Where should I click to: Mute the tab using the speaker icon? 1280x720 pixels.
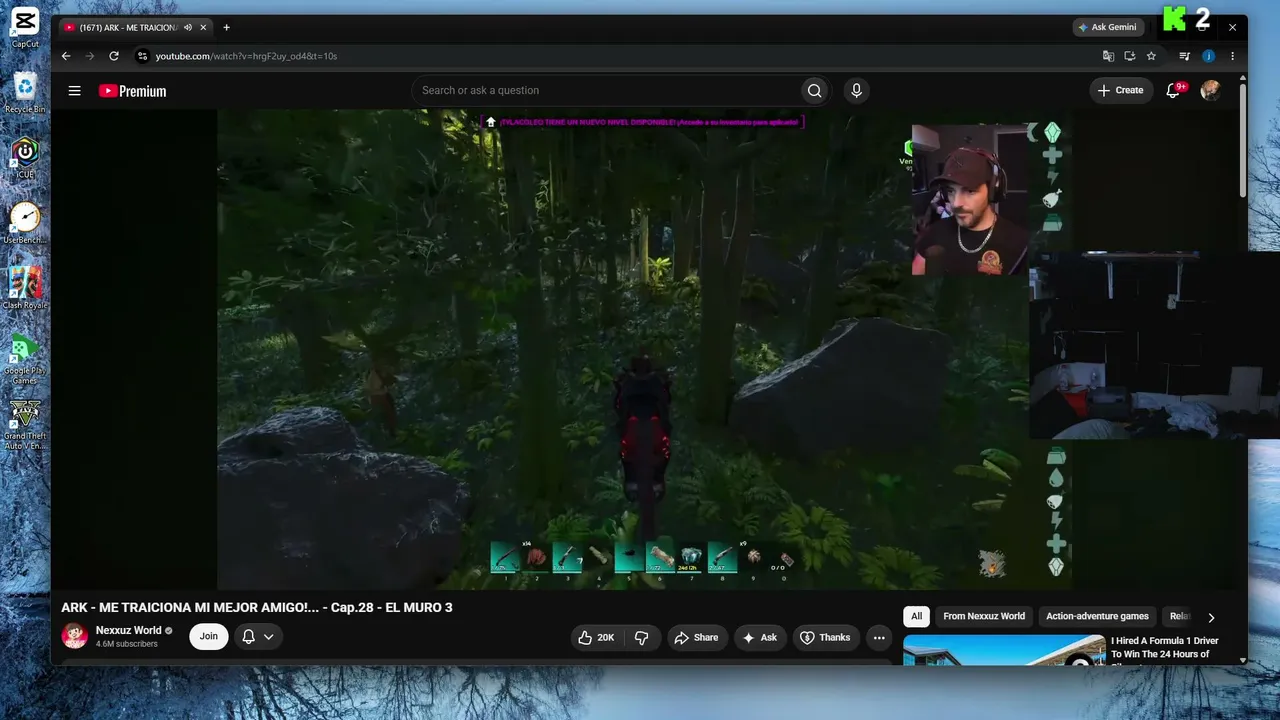188,27
